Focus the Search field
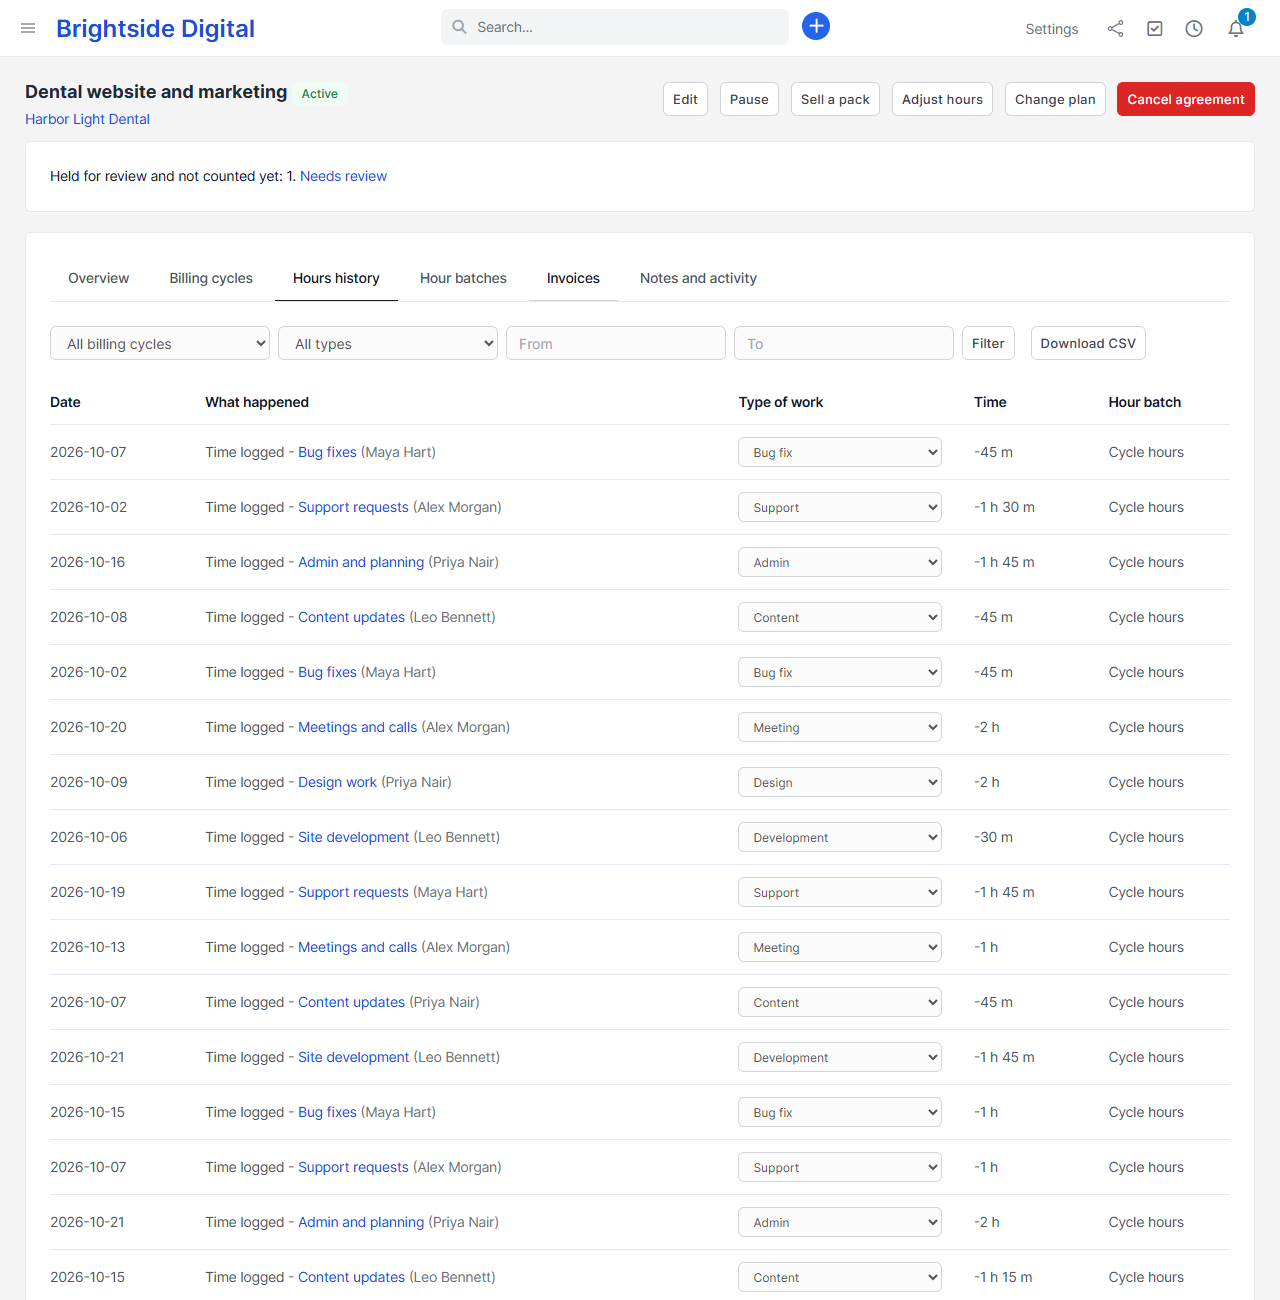1280x1300 pixels. pyautogui.click(x=614, y=27)
